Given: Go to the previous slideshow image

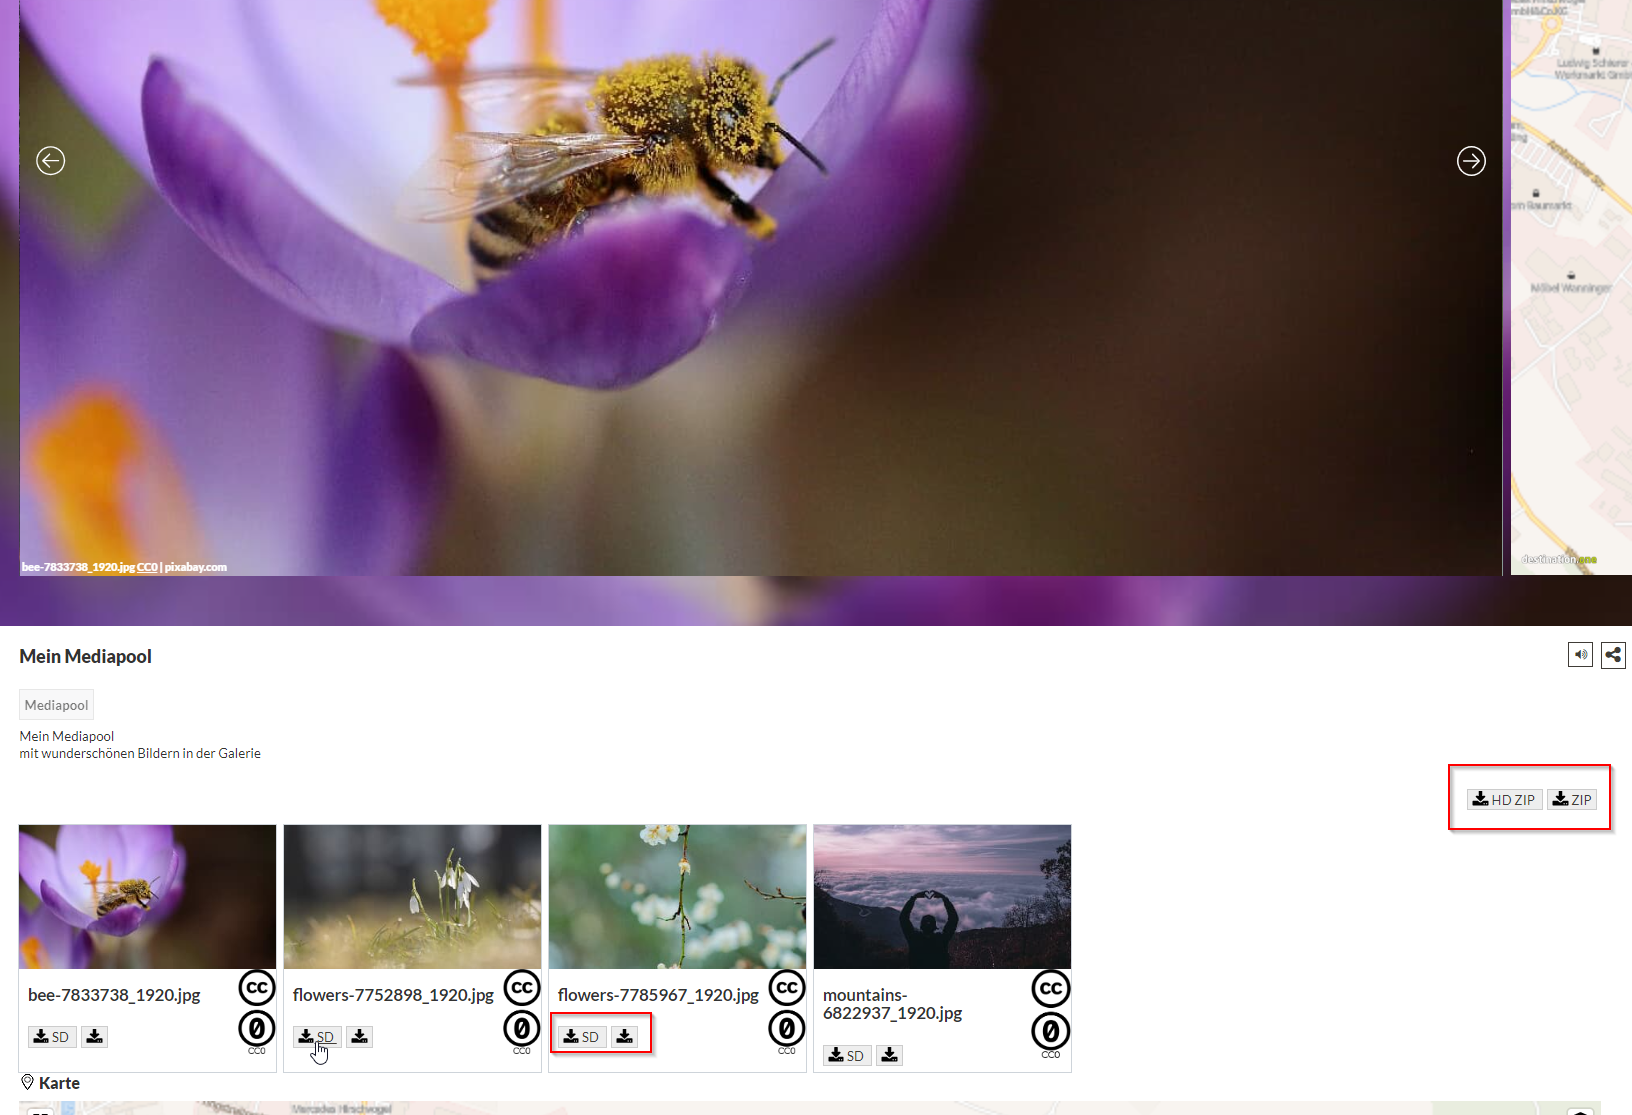Looking at the screenshot, I should tap(51, 161).
